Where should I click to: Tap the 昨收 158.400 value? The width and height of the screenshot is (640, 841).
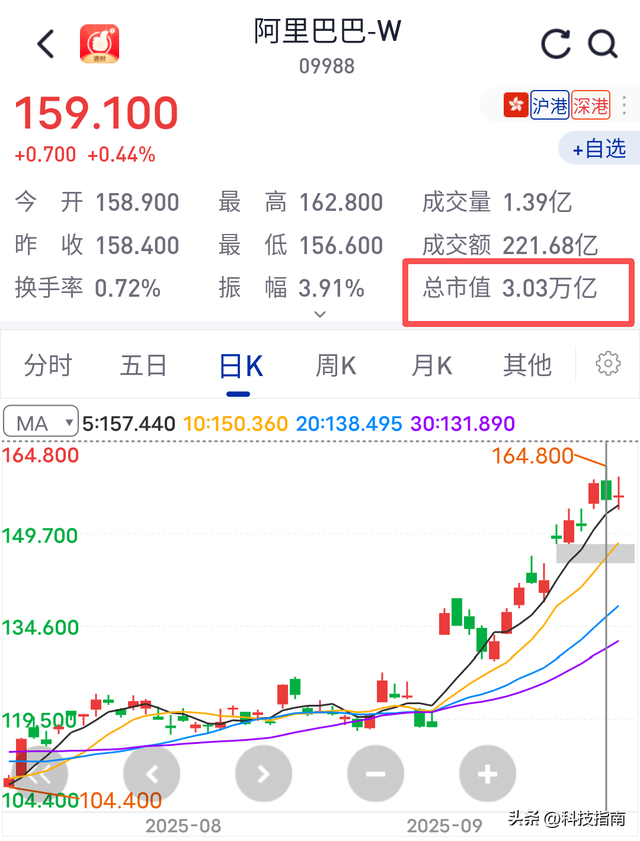click(x=137, y=246)
